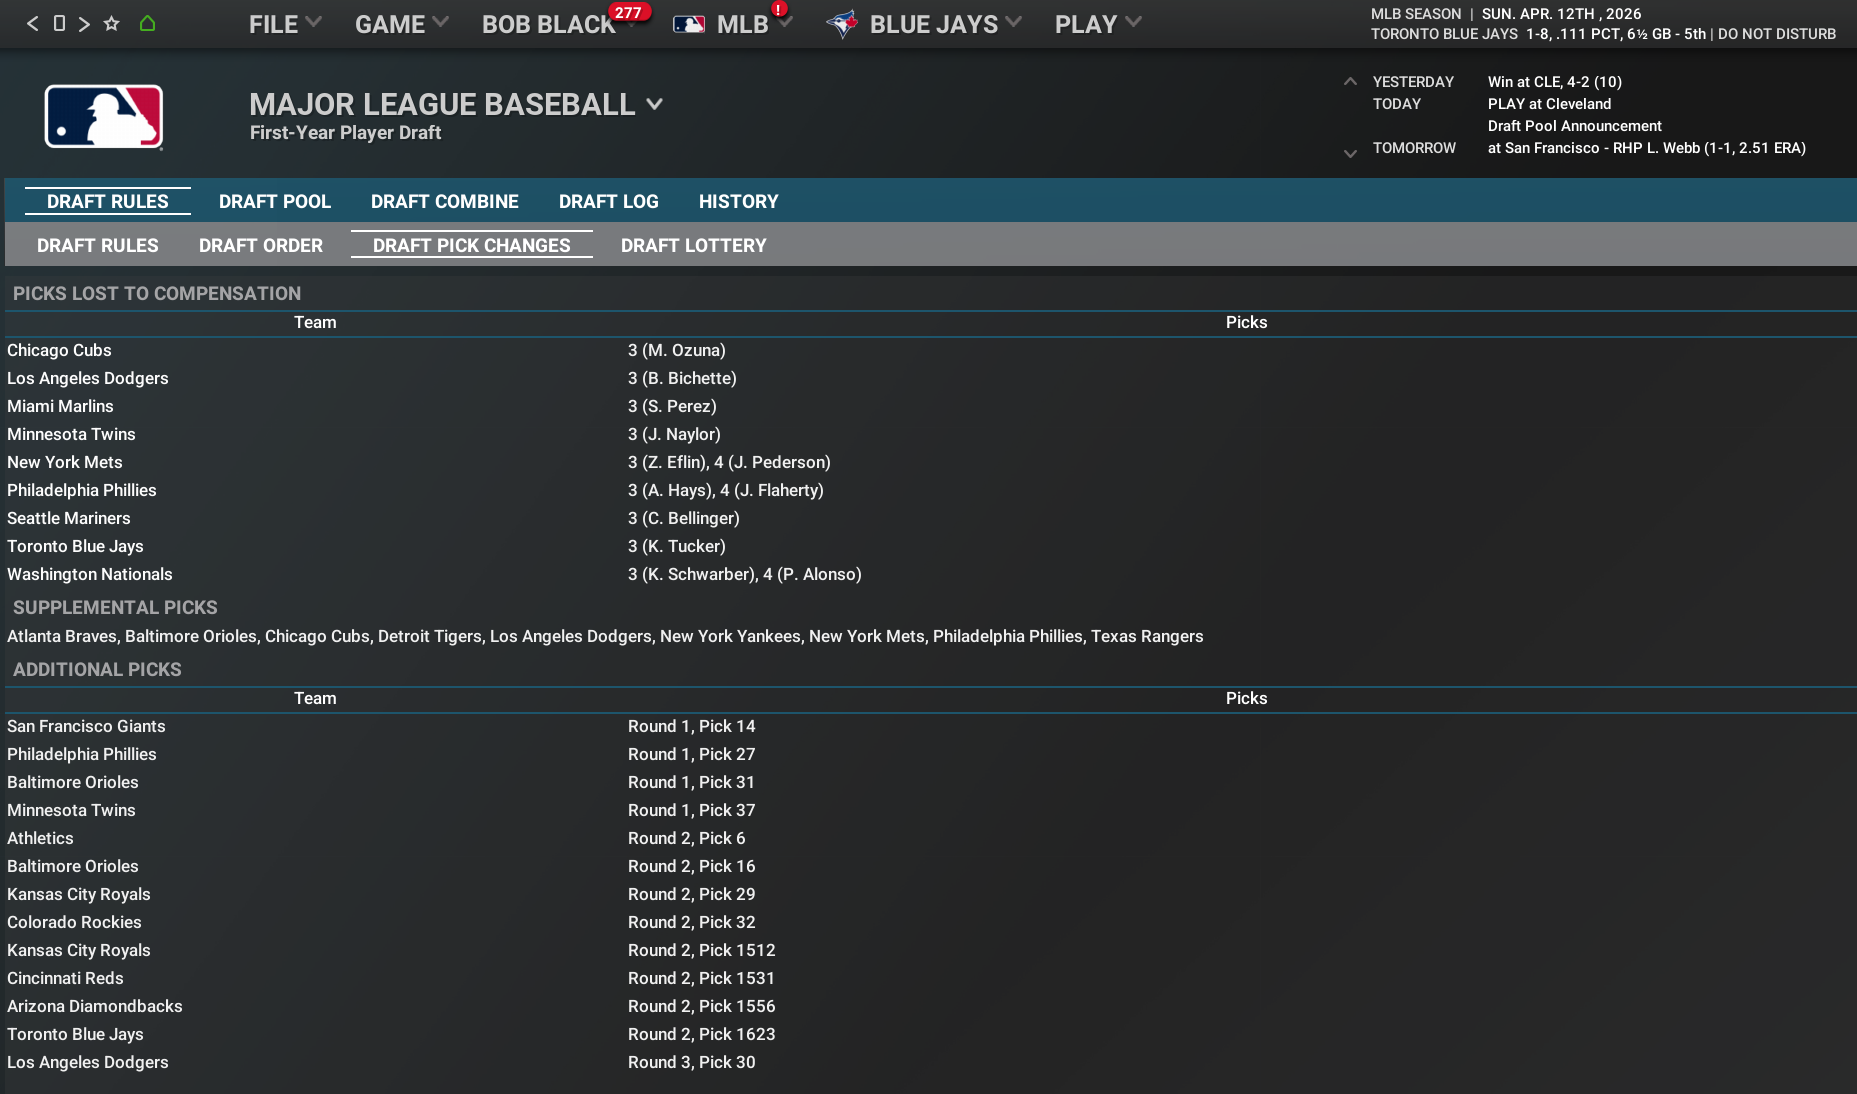Click the small rectangle icon between the arrows
This screenshot has width=1857, height=1094.
pos(59,23)
